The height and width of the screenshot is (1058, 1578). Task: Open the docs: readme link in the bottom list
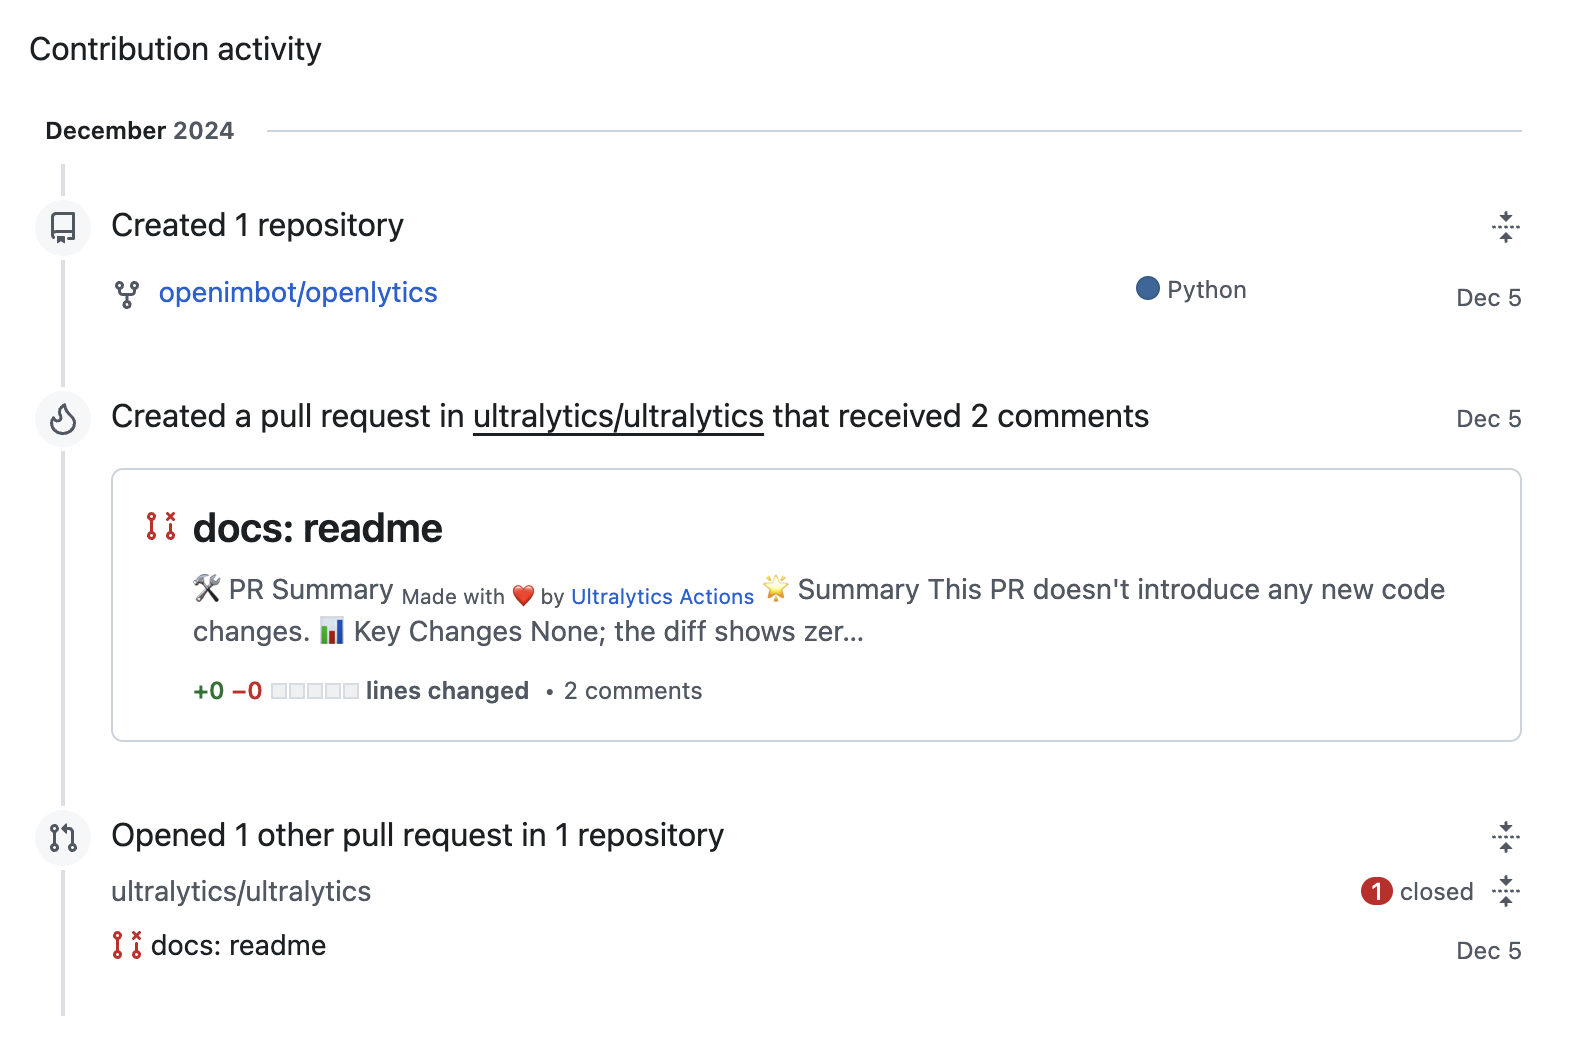pyautogui.click(x=238, y=945)
